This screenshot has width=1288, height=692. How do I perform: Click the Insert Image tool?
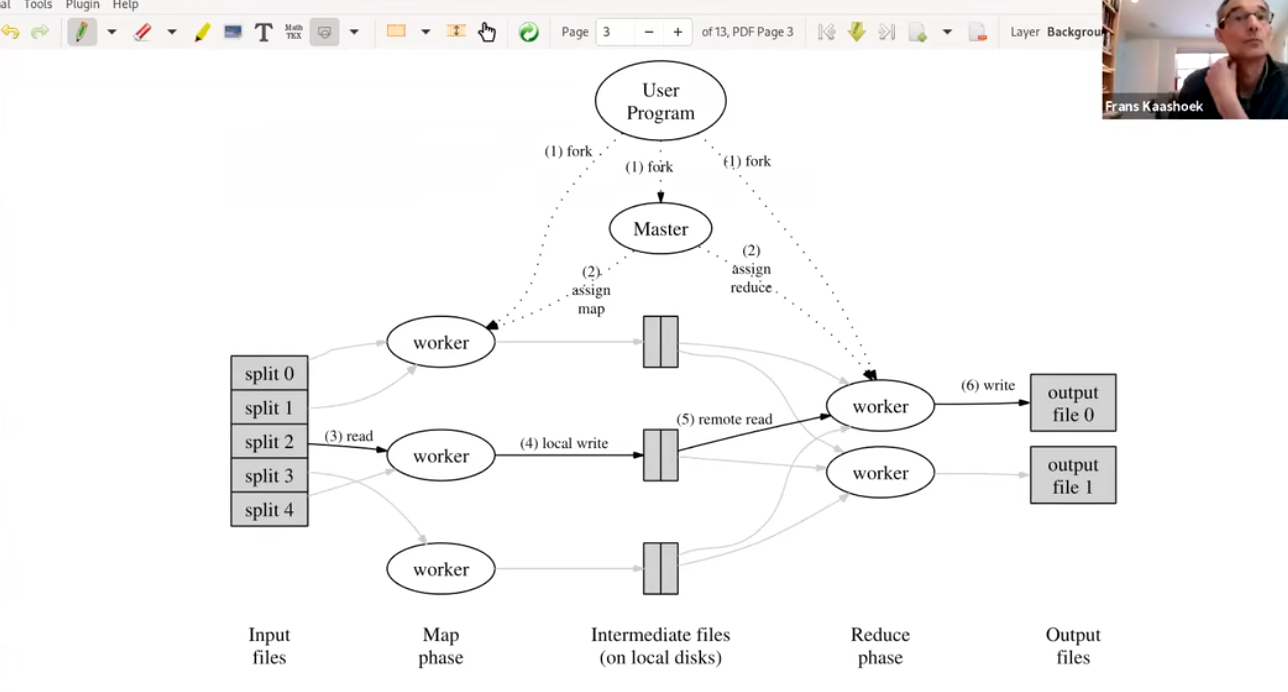pyautogui.click(x=233, y=32)
